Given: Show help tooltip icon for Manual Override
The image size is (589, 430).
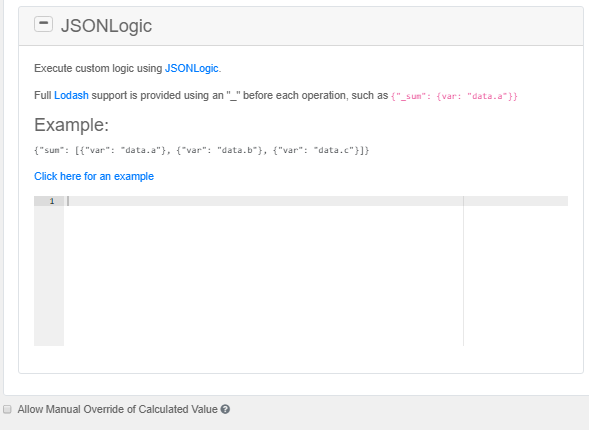Looking at the screenshot, I should click(x=225, y=409).
